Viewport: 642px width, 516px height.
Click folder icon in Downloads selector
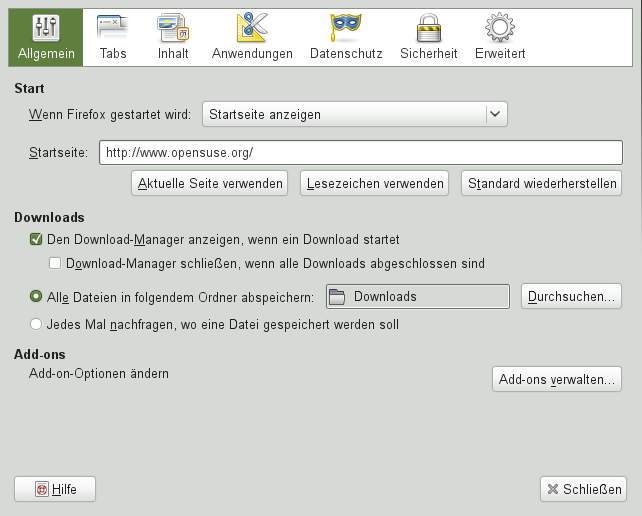[x=337, y=297]
